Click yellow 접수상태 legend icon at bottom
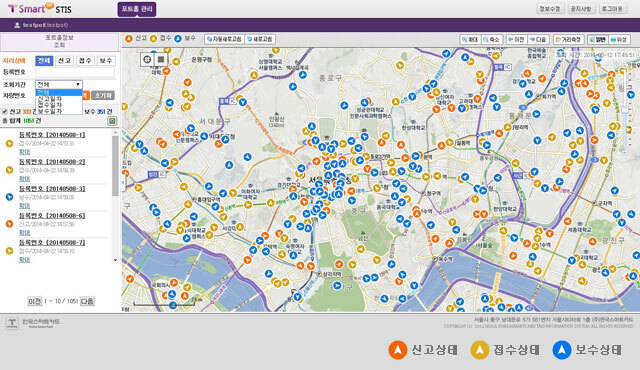 tap(480, 350)
